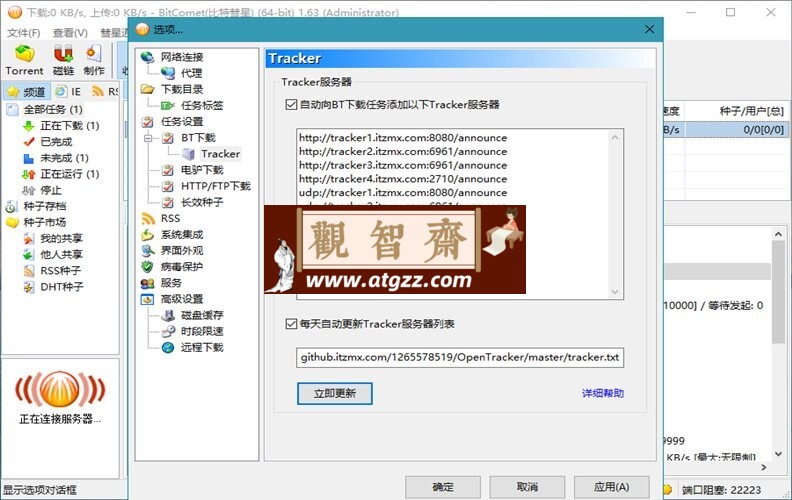Open the 下載目录 folder icon

[x=147, y=89]
